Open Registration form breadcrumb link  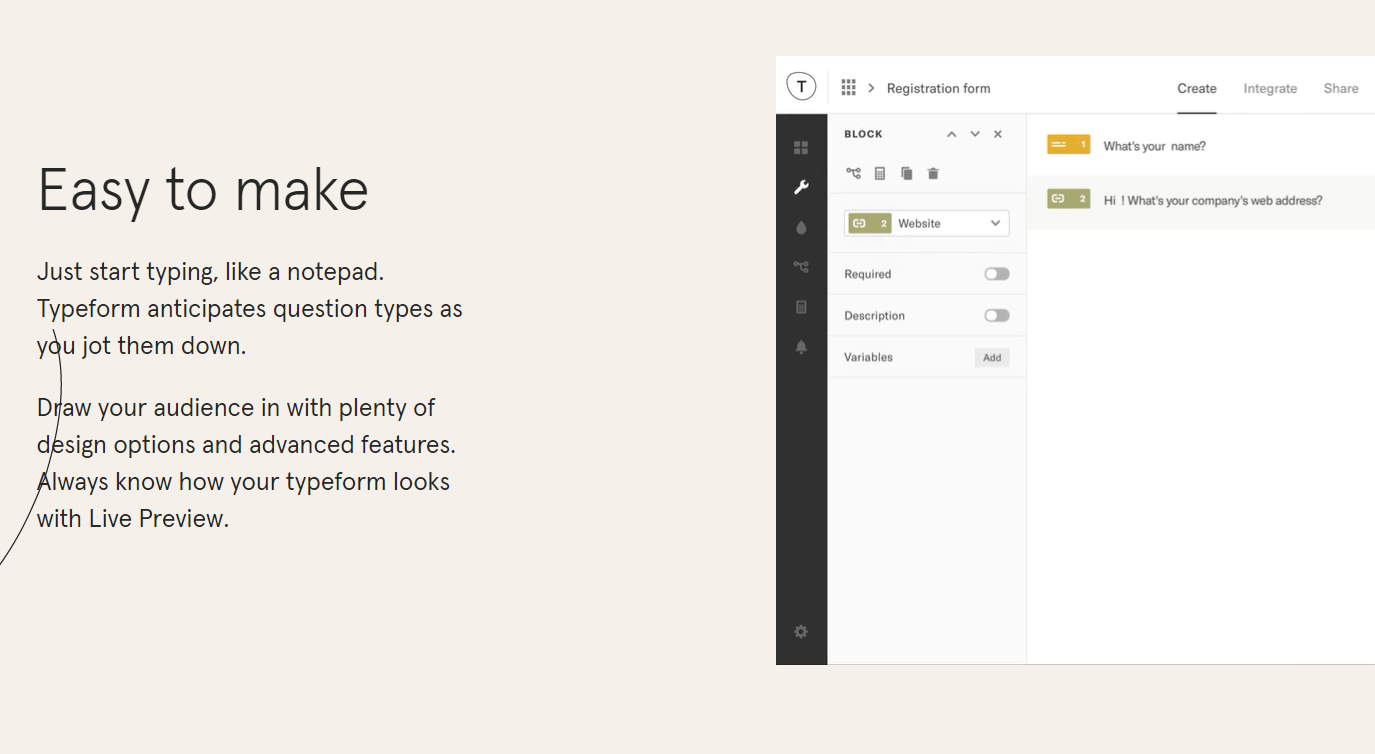point(938,88)
